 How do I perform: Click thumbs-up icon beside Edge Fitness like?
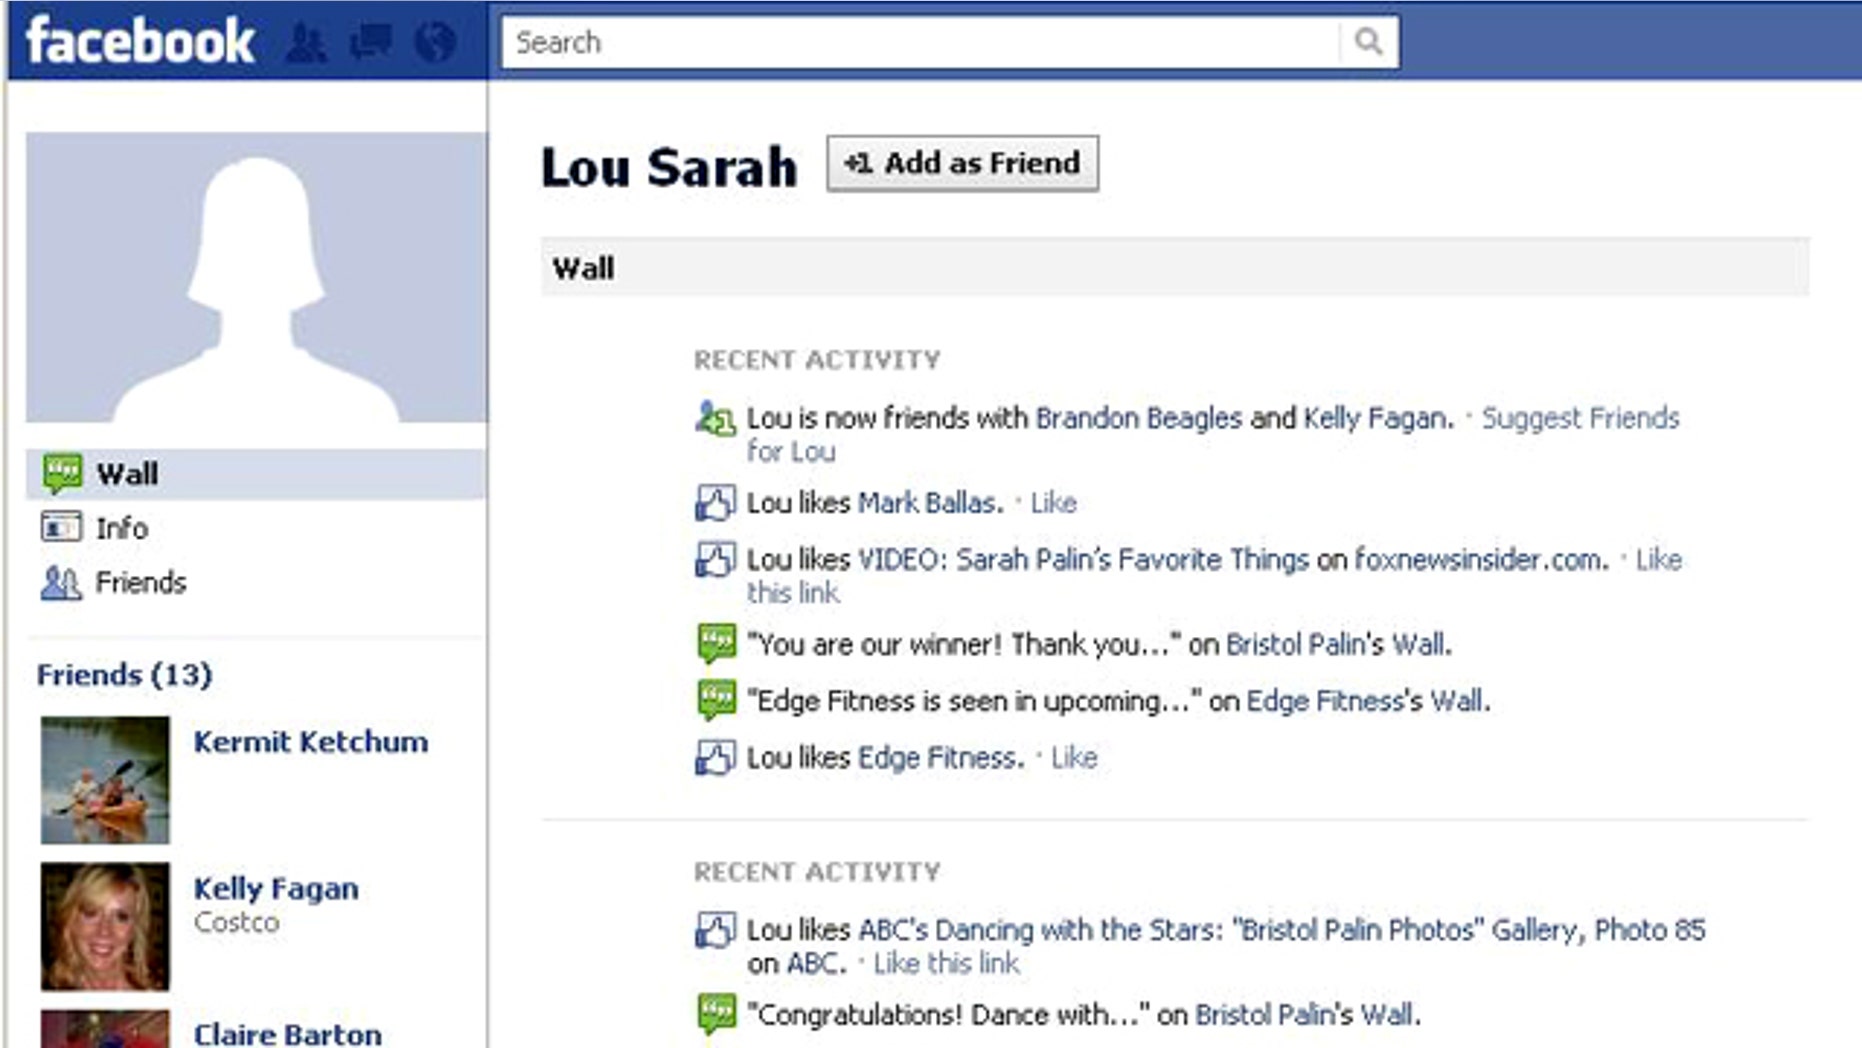click(x=715, y=758)
